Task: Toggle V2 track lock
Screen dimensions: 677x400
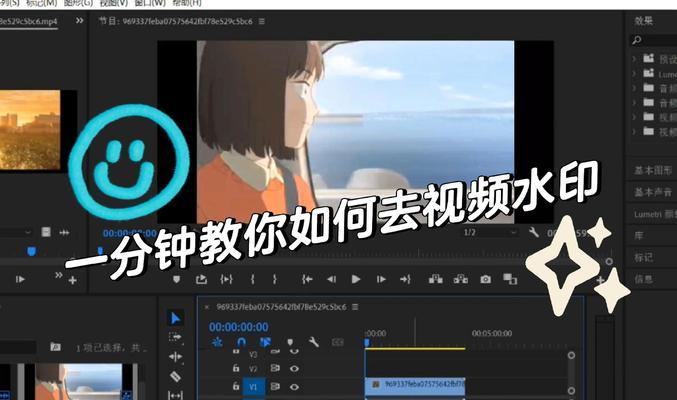Action: coord(236,368)
